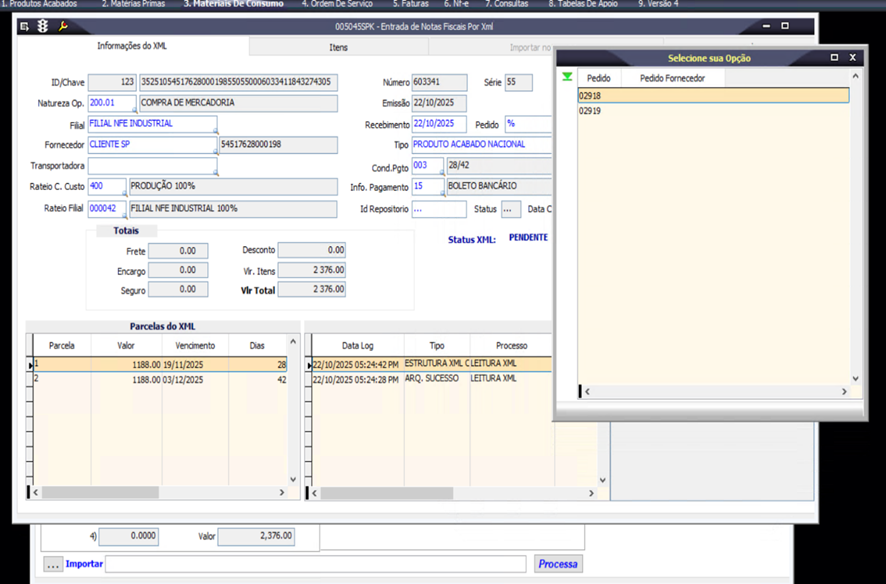Open 7. Consultas menu

click(507, 4)
